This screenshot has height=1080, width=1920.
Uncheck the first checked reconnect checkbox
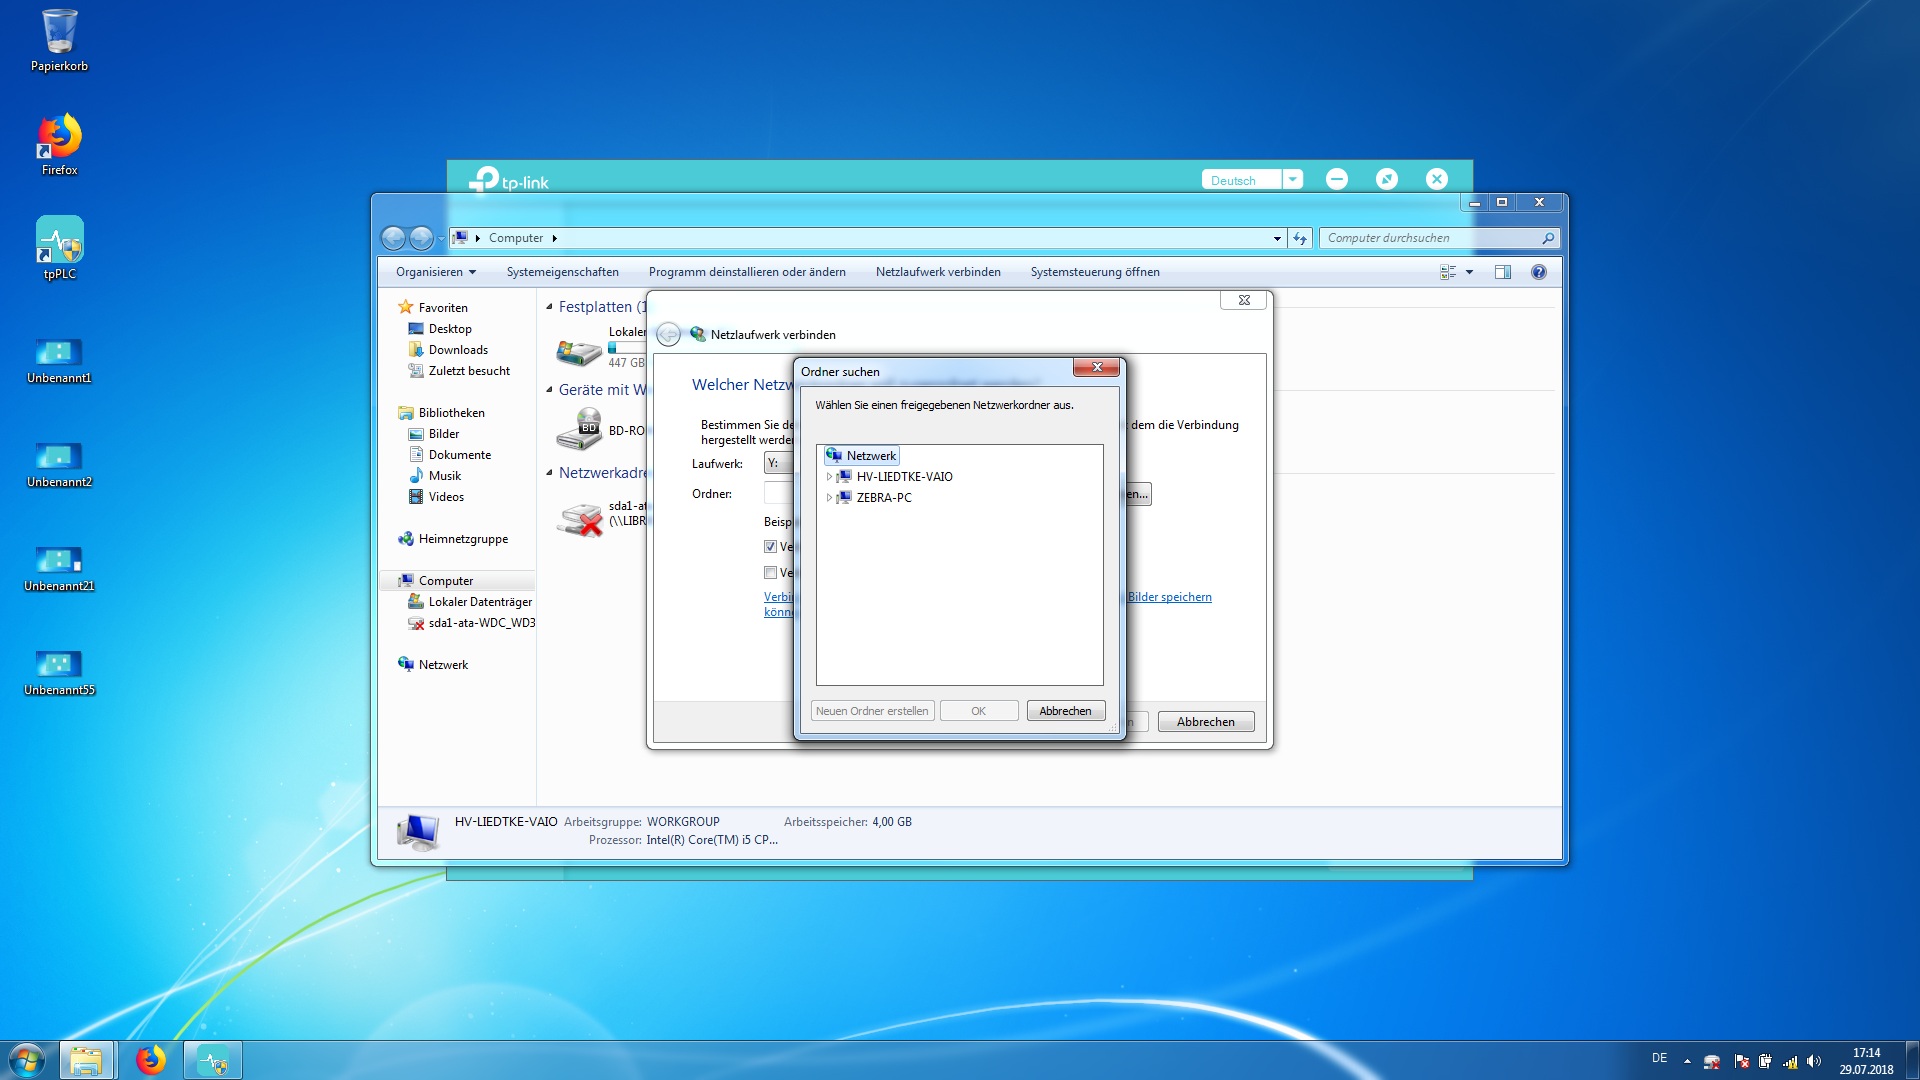(770, 547)
